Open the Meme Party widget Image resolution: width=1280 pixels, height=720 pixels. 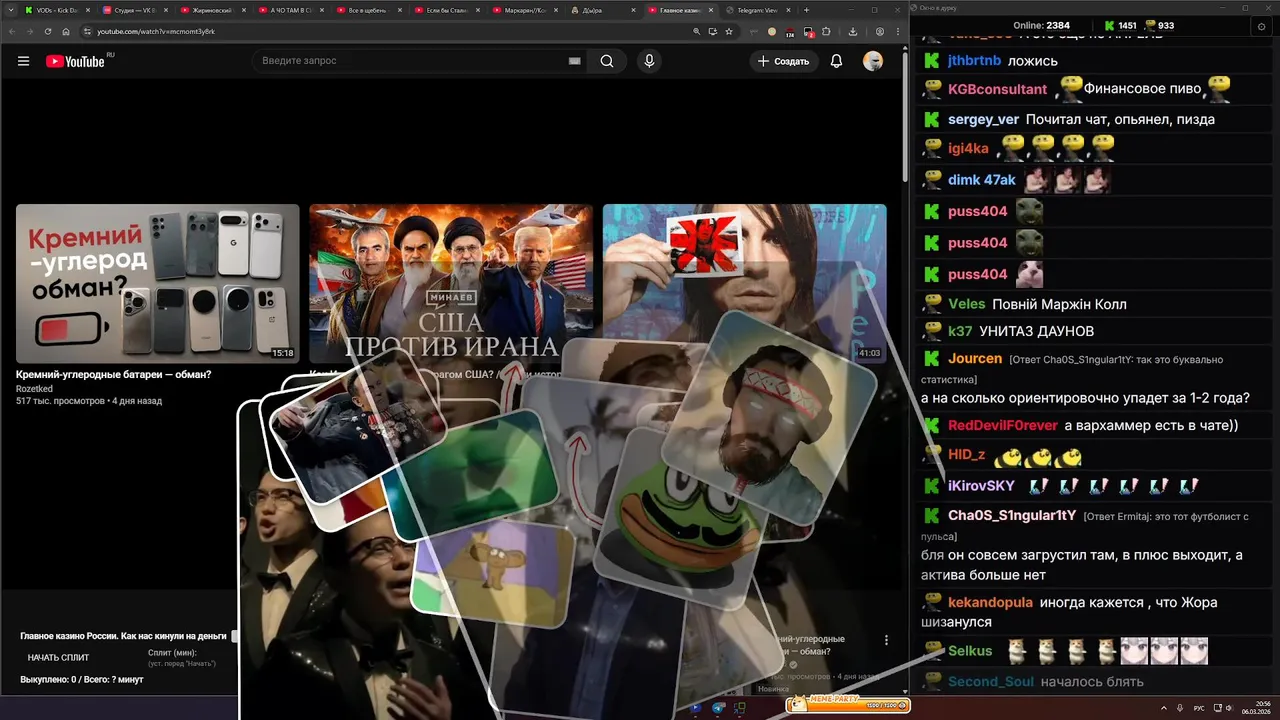click(x=847, y=705)
